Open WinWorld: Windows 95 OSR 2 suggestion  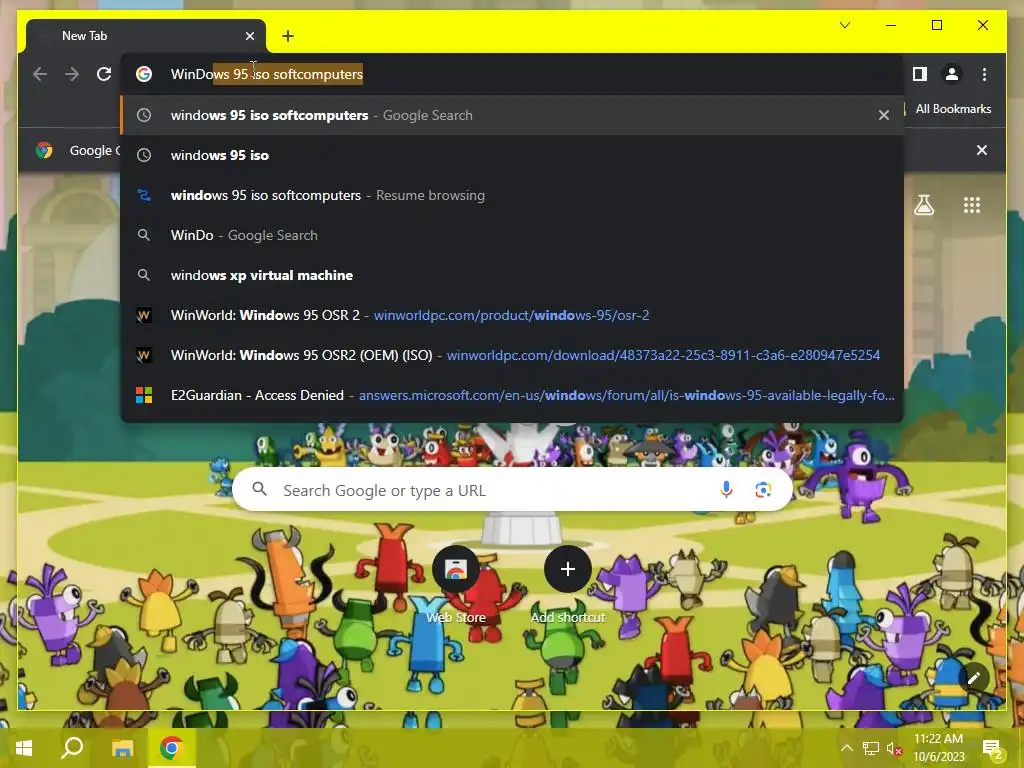point(513,315)
